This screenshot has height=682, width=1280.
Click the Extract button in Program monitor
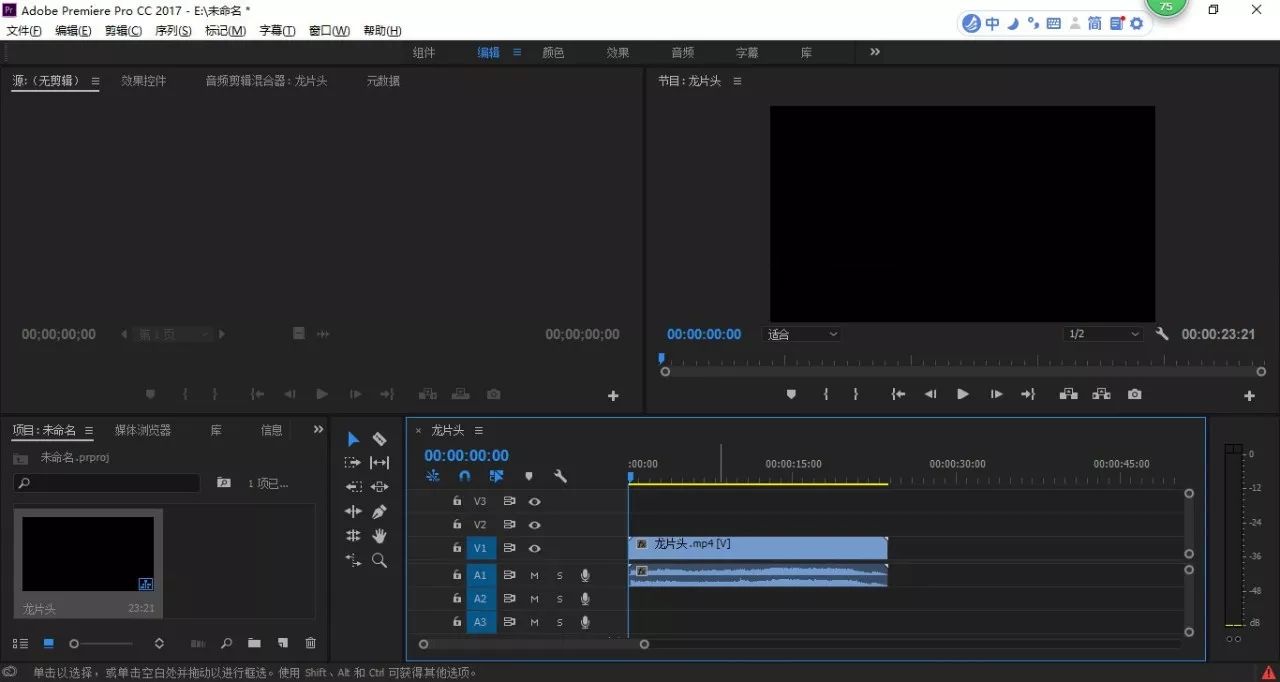1101,395
